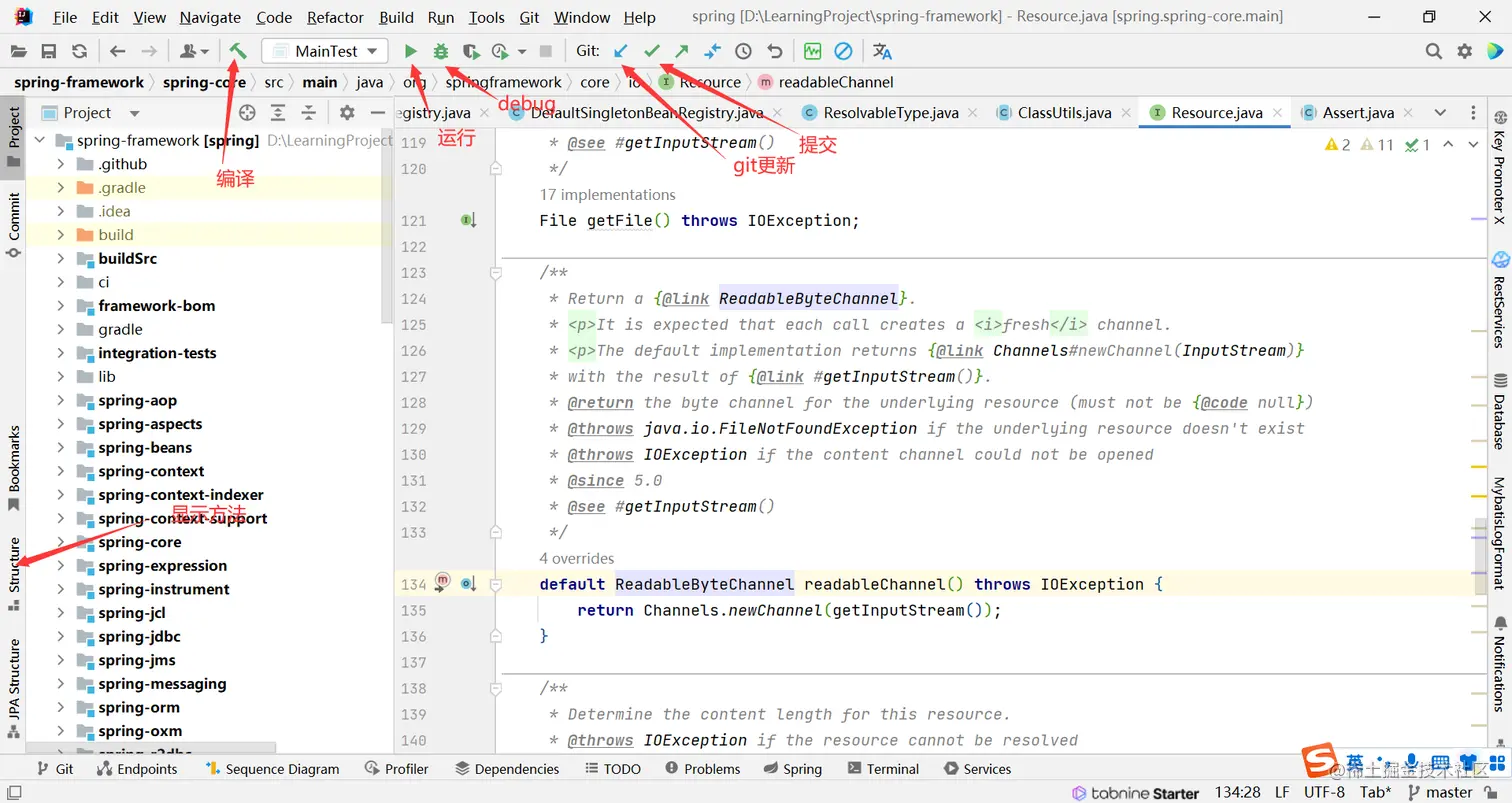Run with Coverage using the shield icon

pos(470,51)
